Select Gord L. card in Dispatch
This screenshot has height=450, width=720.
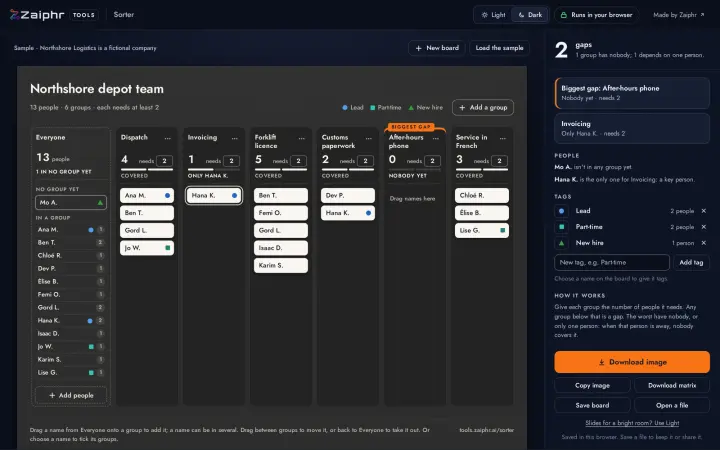147,231
